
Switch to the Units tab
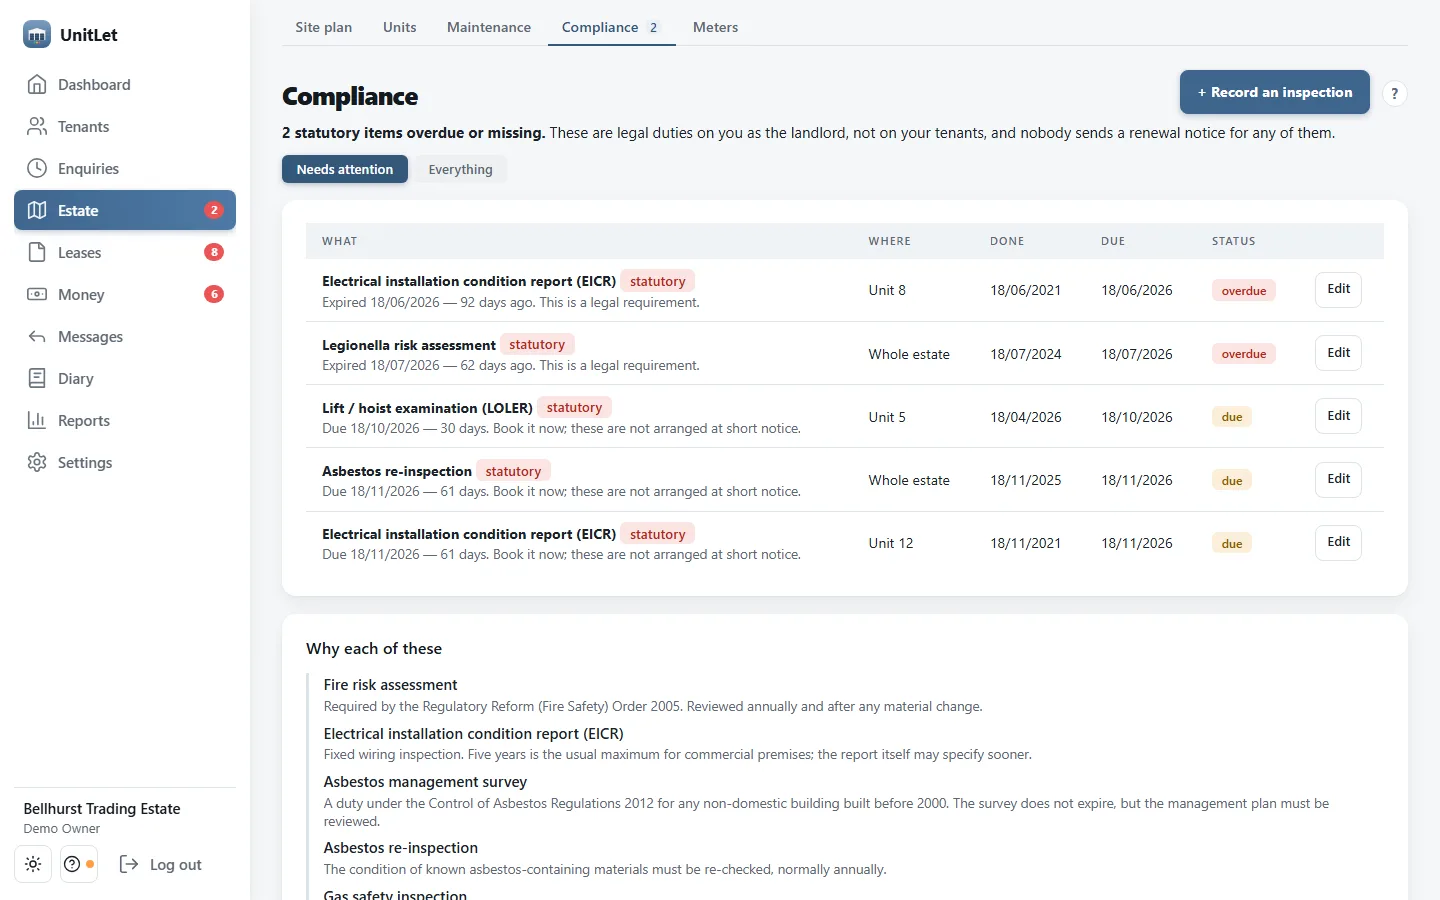tap(400, 27)
